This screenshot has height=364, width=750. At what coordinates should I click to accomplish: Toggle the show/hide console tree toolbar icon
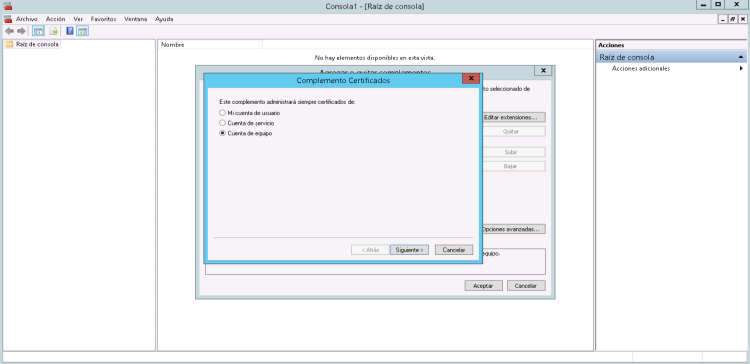click(x=38, y=31)
